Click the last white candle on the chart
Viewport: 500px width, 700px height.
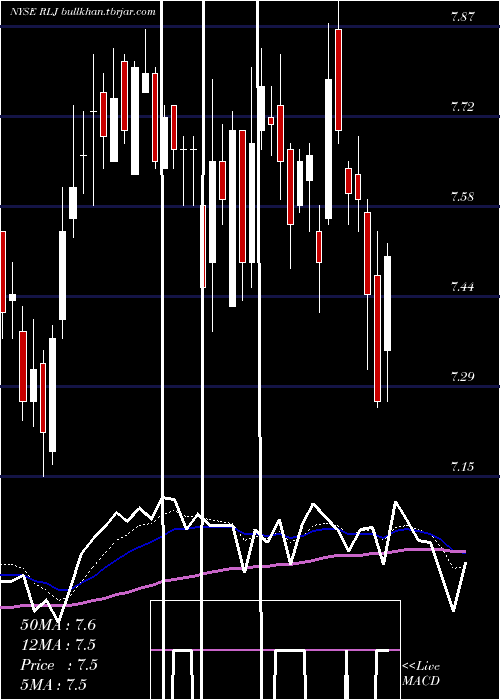coord(388,304)
